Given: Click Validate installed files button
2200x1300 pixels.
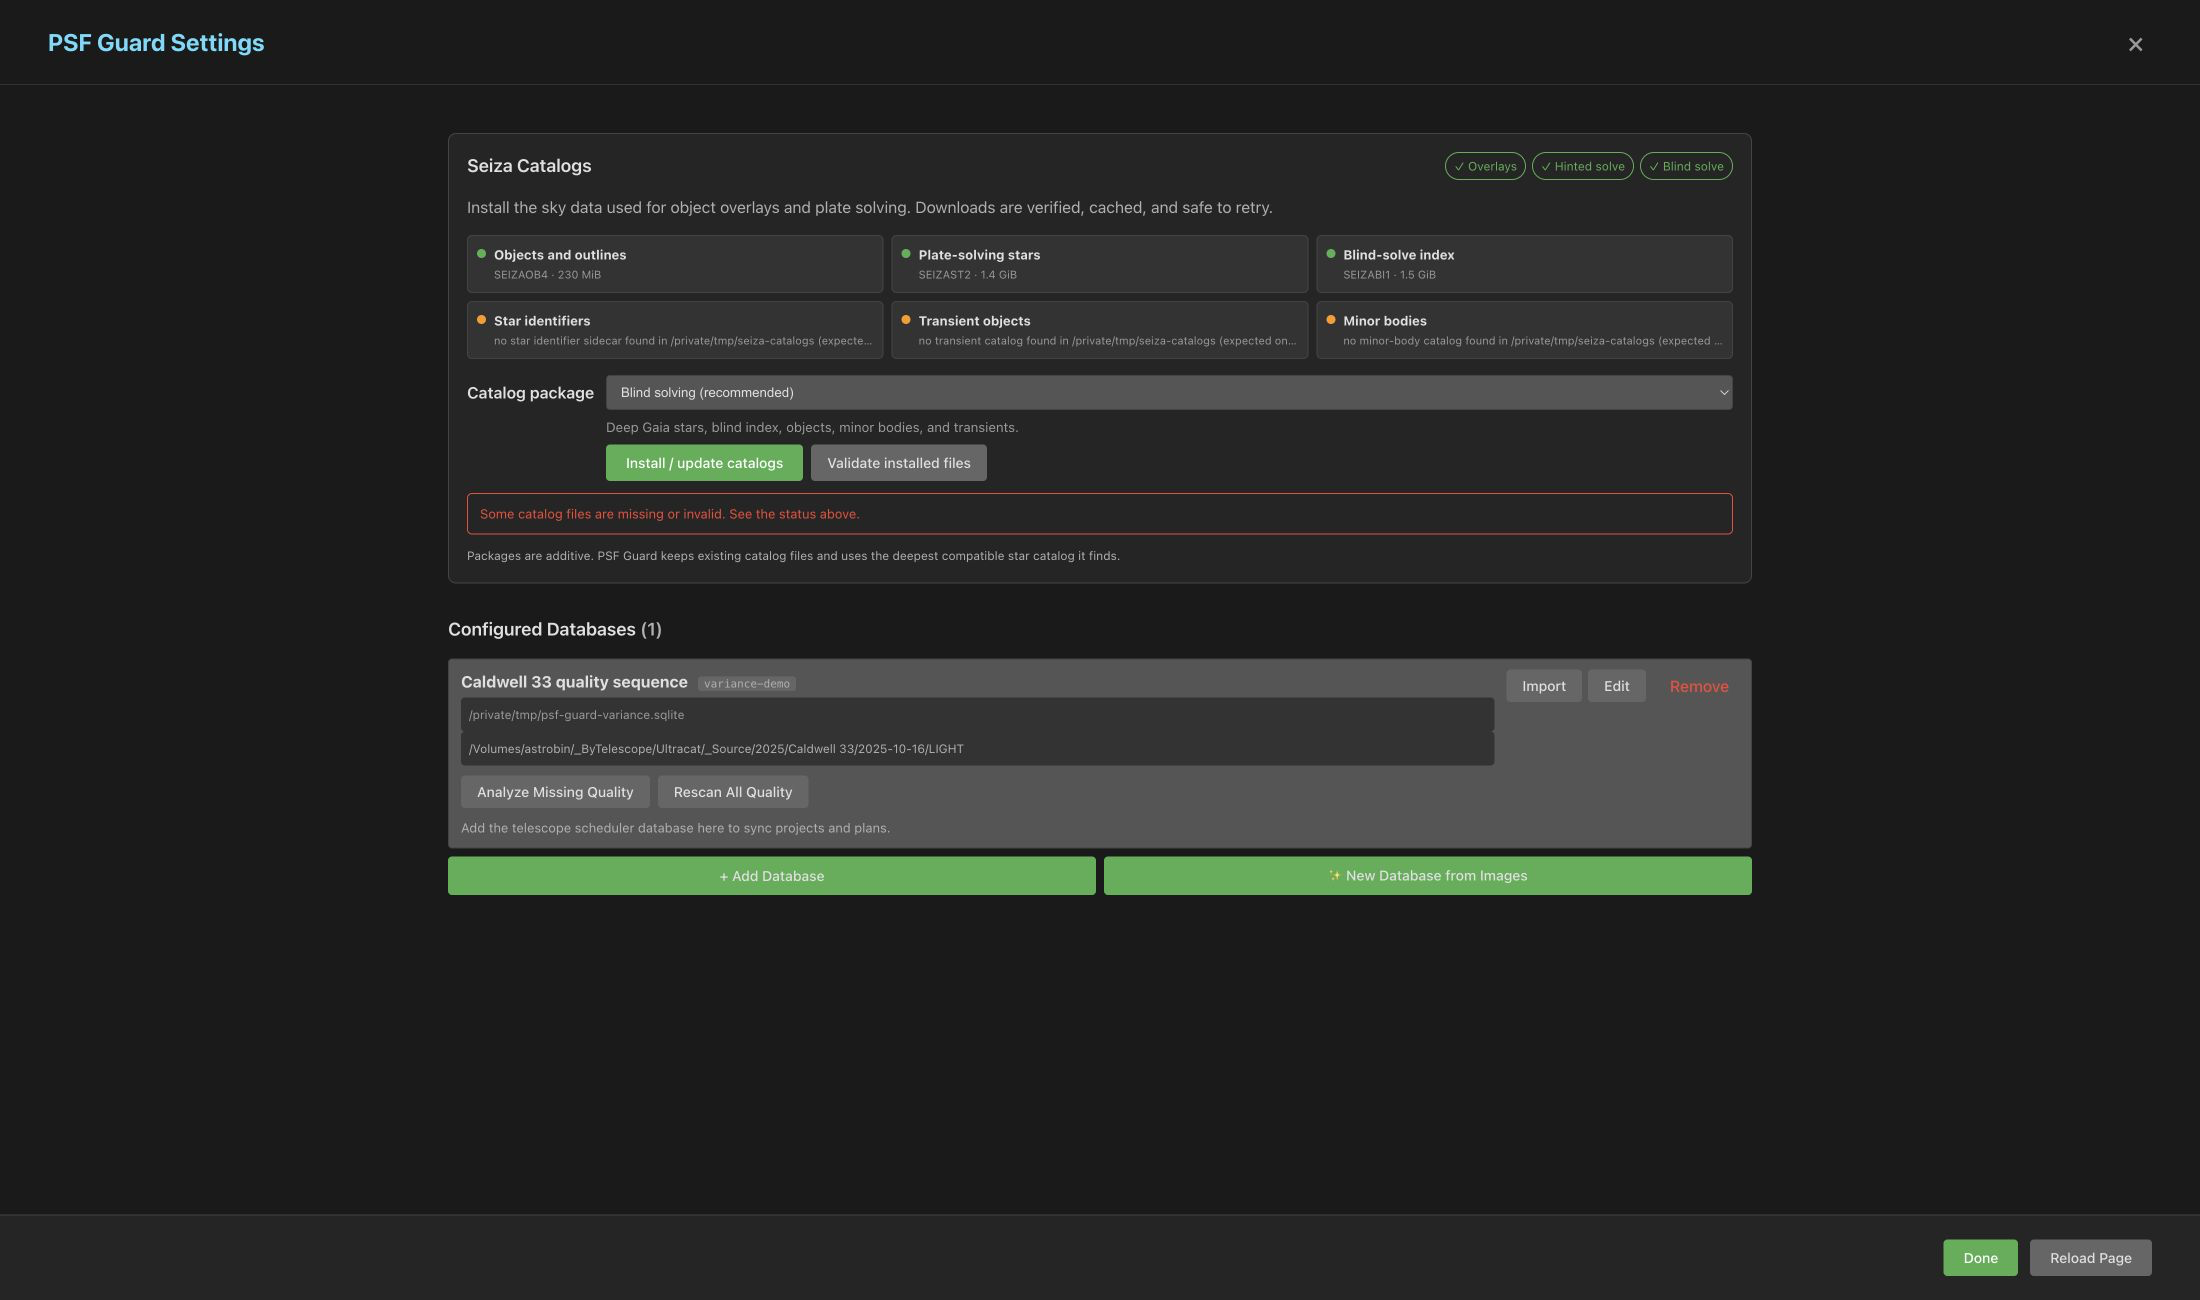Looking at the screenshot, I should pos(898,463).
